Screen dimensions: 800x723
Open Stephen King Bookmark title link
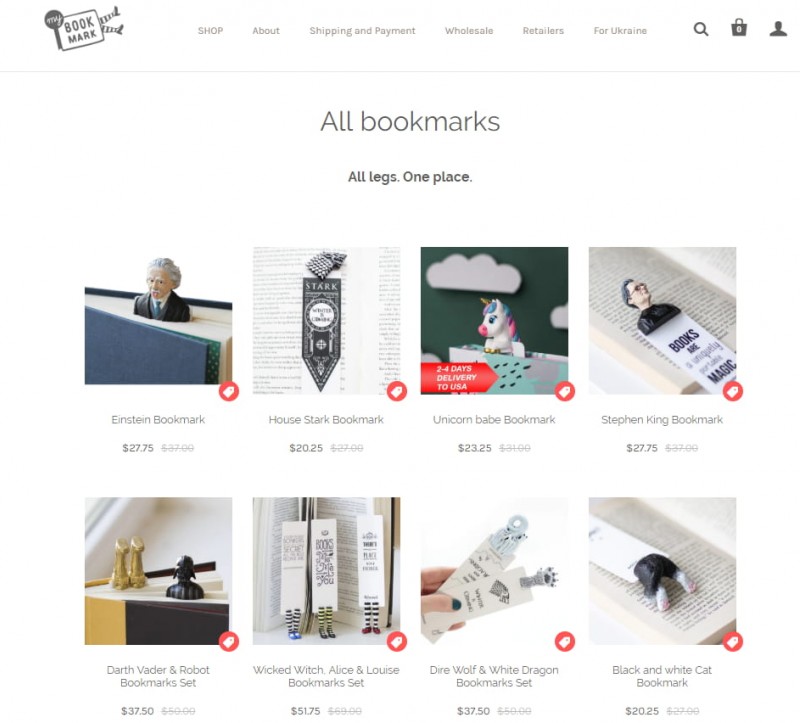click(662, 419)
